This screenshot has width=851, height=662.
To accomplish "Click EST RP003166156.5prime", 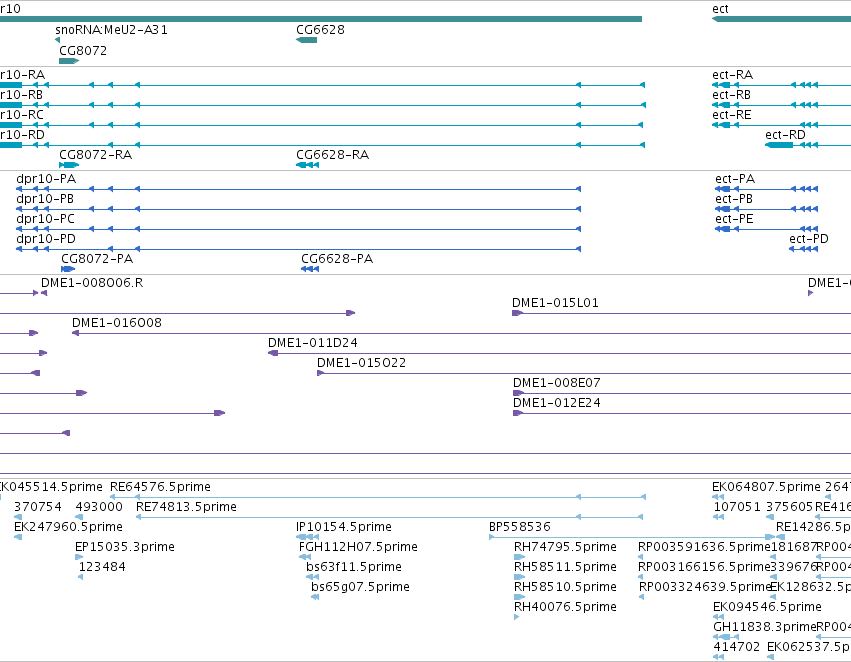I will [x=704, y=568].
